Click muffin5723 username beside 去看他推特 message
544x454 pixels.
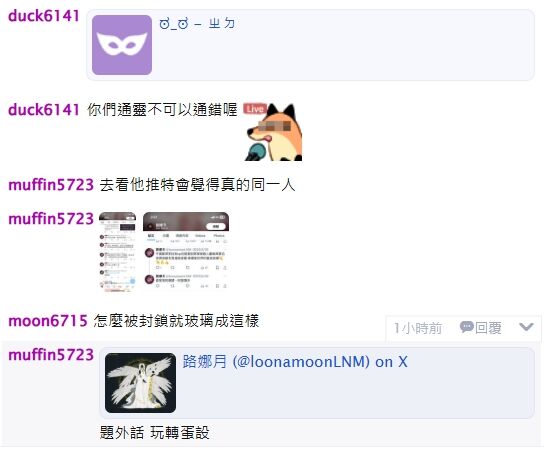[x=51, y=185]
